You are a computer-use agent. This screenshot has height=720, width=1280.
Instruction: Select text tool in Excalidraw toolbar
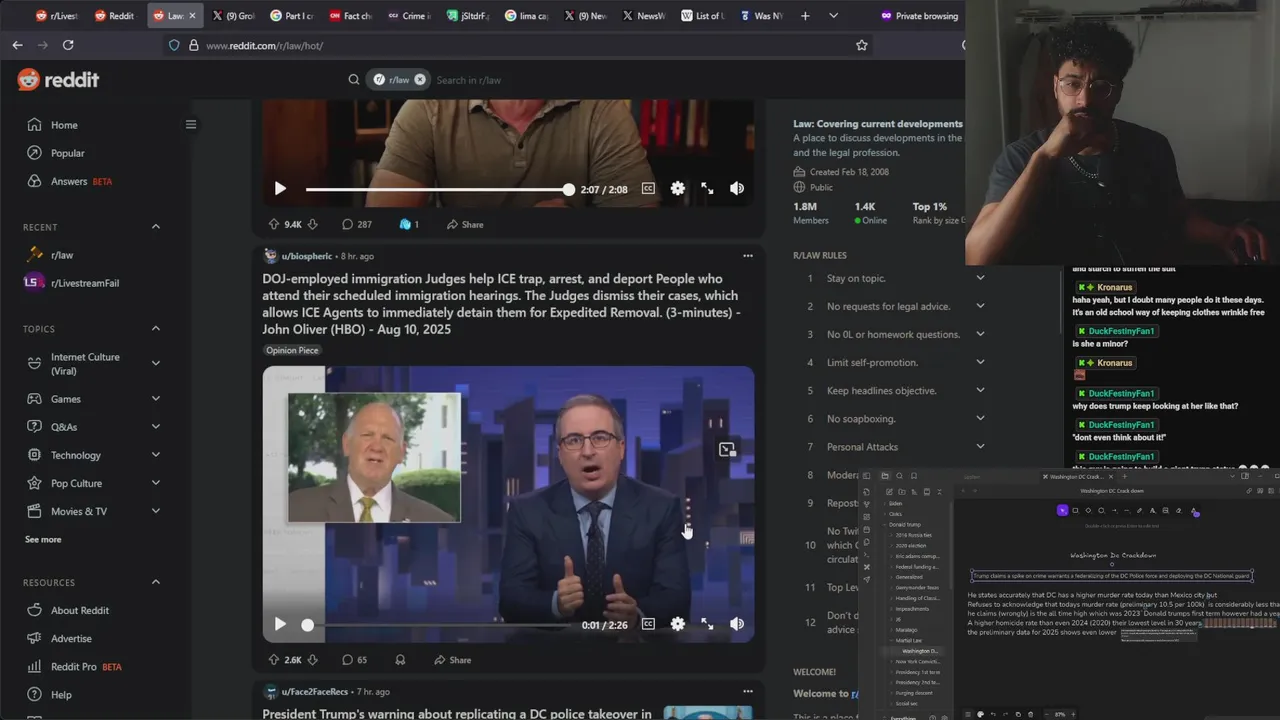pos(1152,511)
